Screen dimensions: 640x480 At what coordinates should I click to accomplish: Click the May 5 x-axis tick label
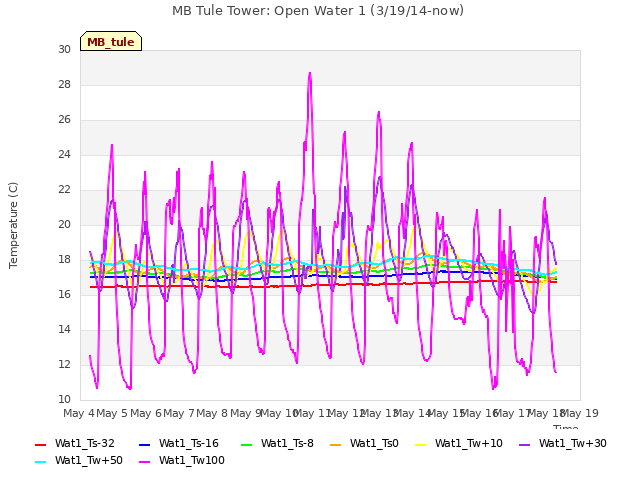pos(112,413)
